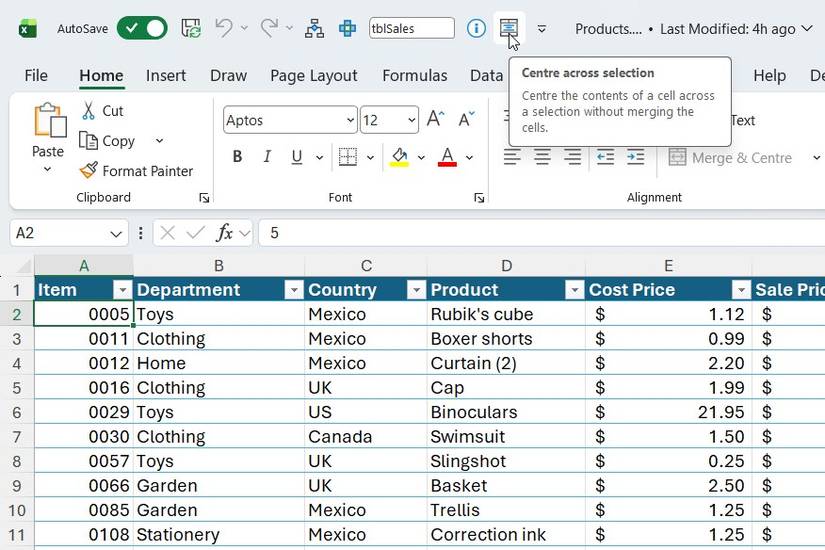Open the Copy options dropdown arrow
The width and height of the screenshot is (825, 550).
coord(159,141)
